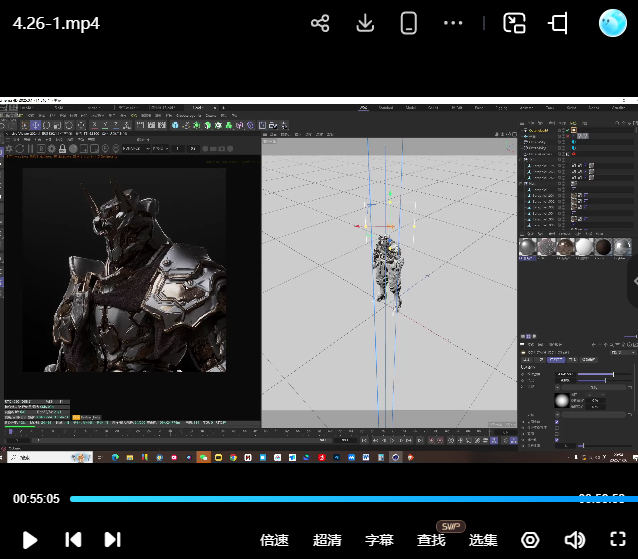
Task: Click 查找 to search in the video
Action: click(431, 540)
